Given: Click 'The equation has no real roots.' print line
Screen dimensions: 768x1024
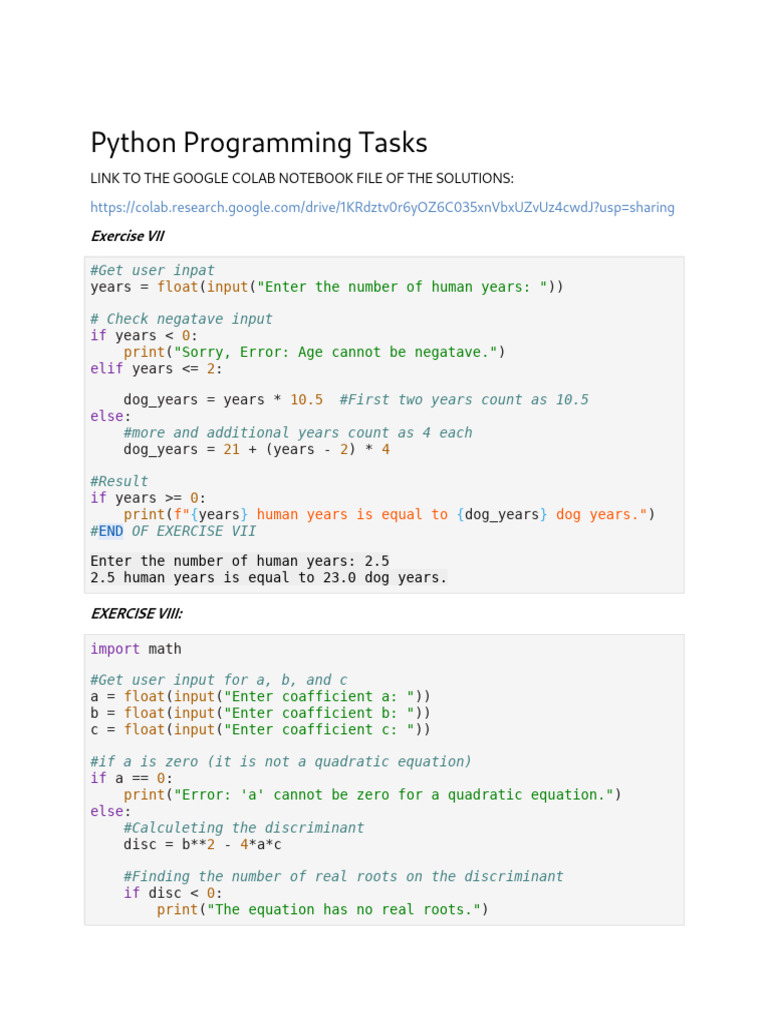Looking at the screenshot, I should [323, 910].
